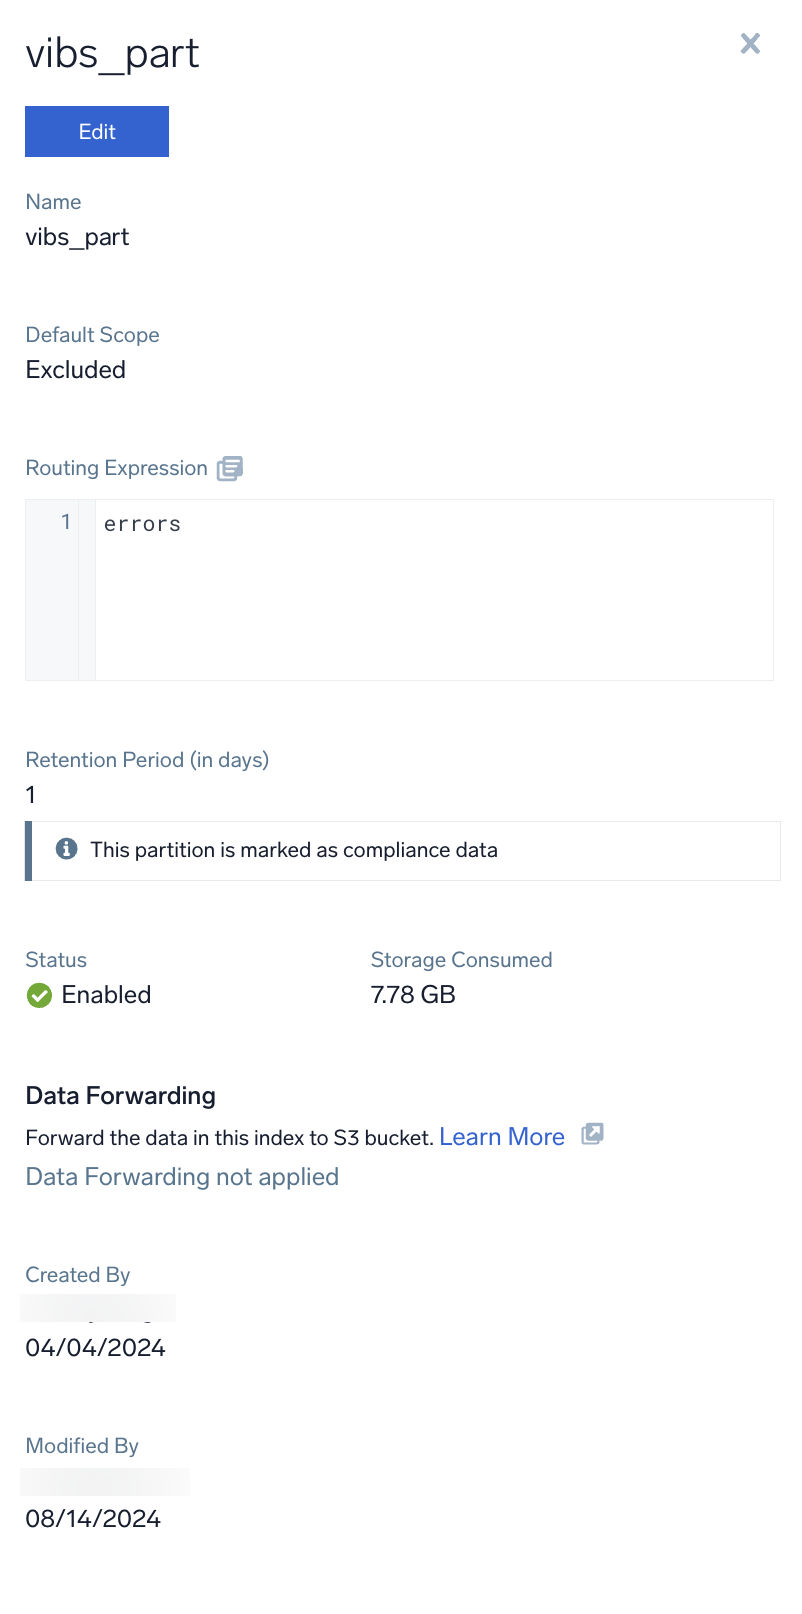
Task: Click line number 1 in editor gutter
Action: (x=66, y=522)
